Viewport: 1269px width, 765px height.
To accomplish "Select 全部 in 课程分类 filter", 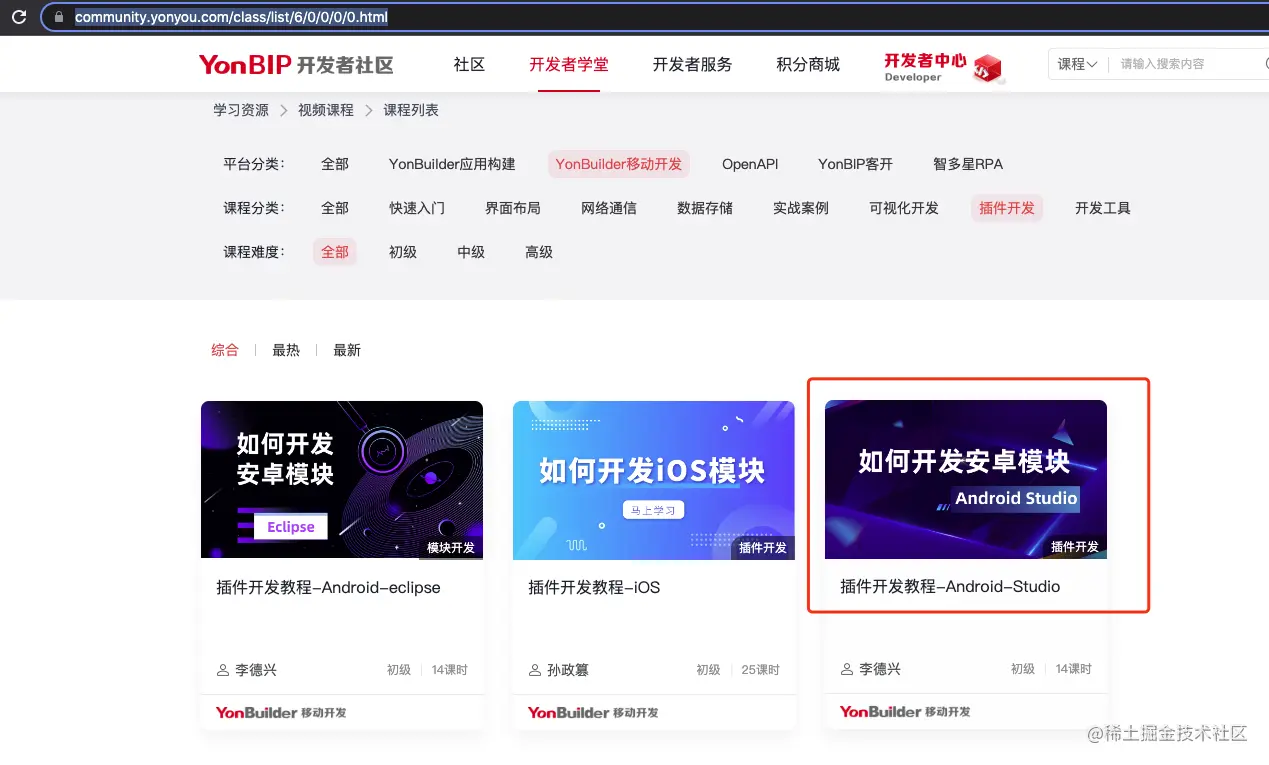I will pyautogui.click(x=335, y=208).
